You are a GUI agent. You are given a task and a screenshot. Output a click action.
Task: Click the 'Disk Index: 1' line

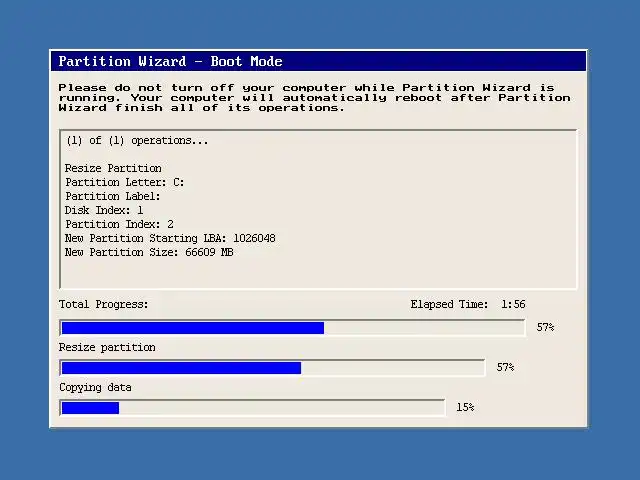104,210
